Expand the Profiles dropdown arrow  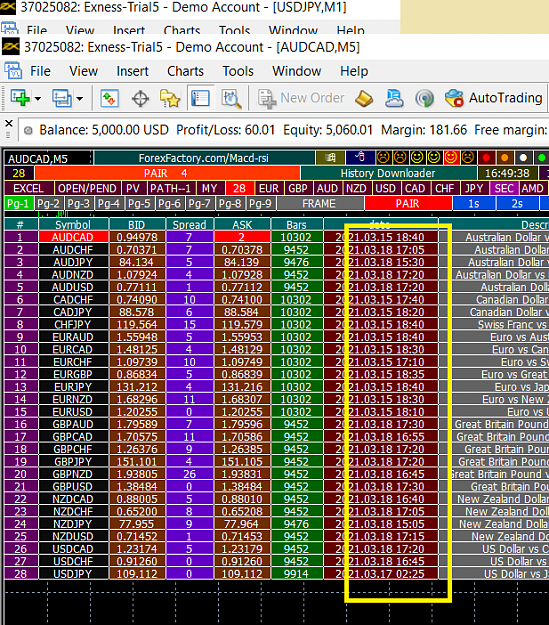pyautogui.click(x=80, y=98)
